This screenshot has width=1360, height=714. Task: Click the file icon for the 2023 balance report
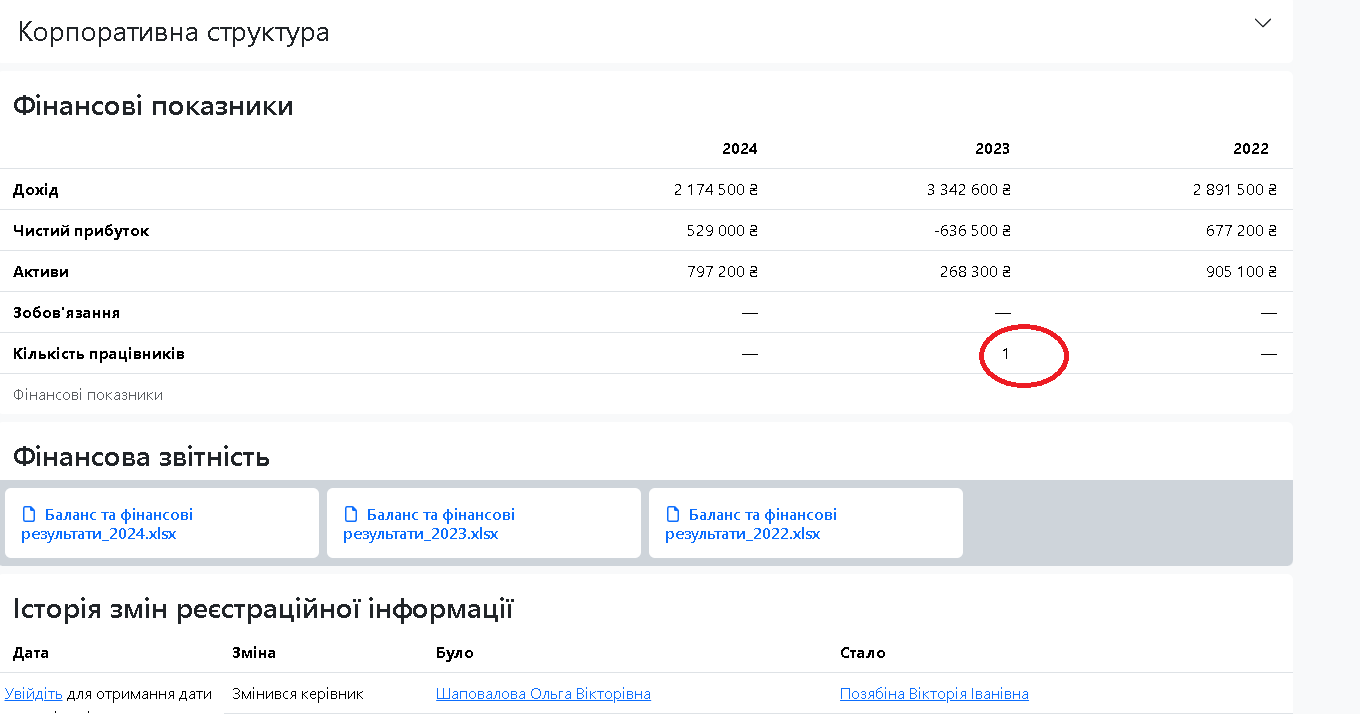tap(351, 515)
